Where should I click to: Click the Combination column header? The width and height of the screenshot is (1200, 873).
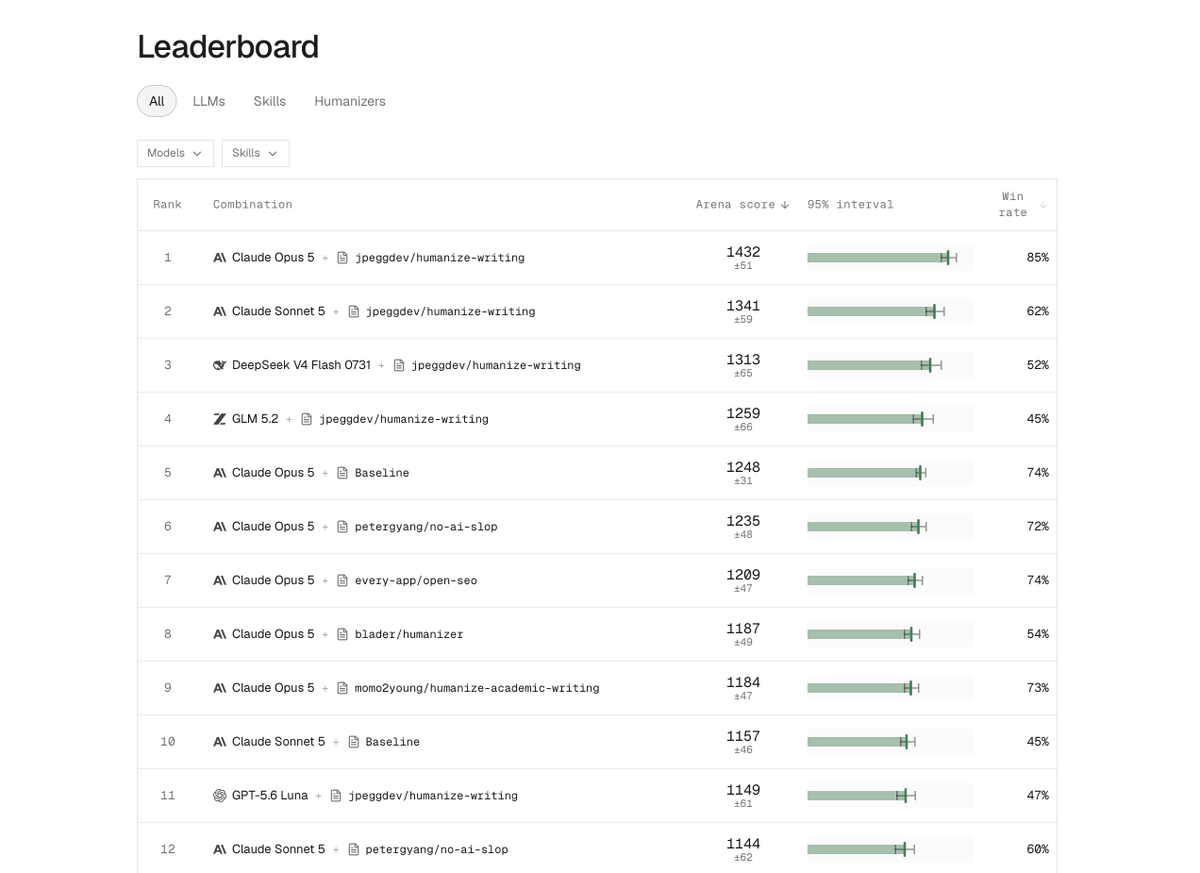253,204
